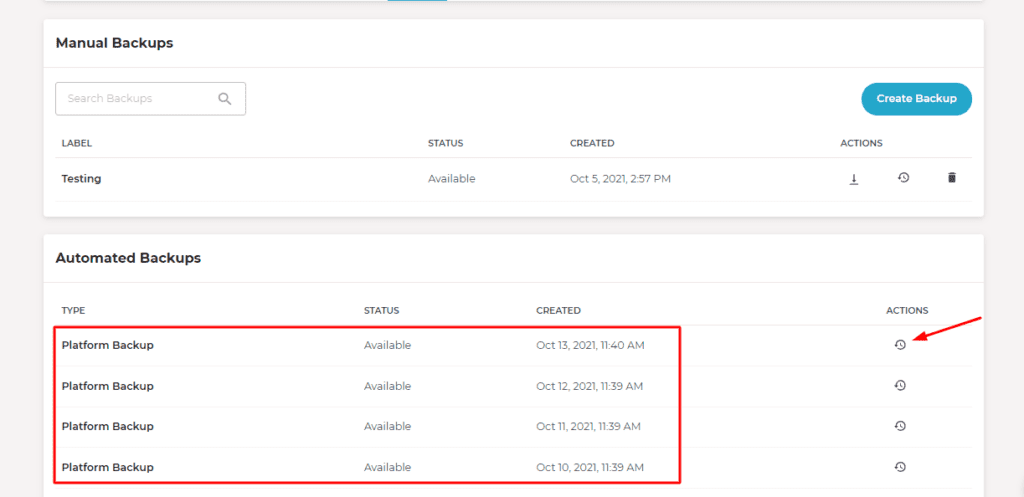This screenshot has width=1024, height=497.
Task: Select the Oct 12 Platform Backup row label
Action: point(107,386)
